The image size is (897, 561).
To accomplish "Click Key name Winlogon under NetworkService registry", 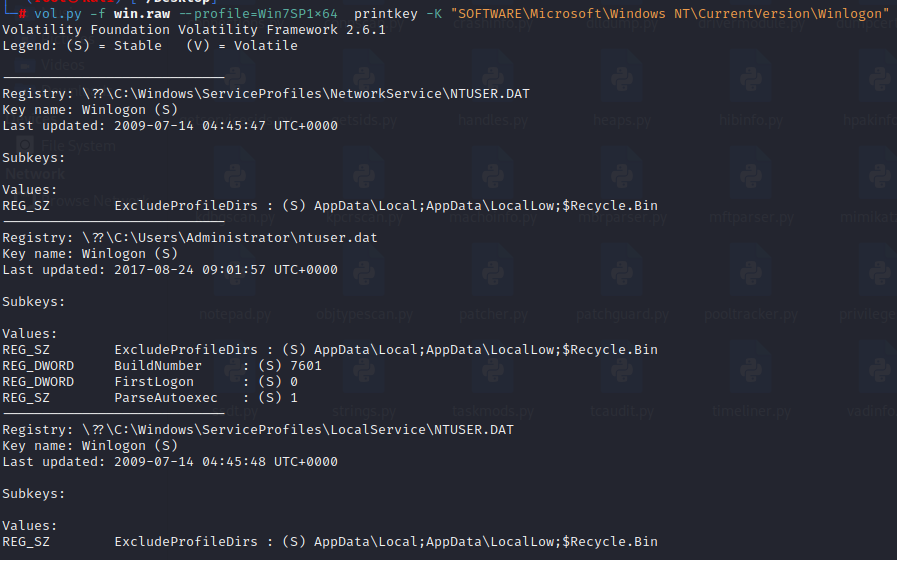I will pos(90,110).
